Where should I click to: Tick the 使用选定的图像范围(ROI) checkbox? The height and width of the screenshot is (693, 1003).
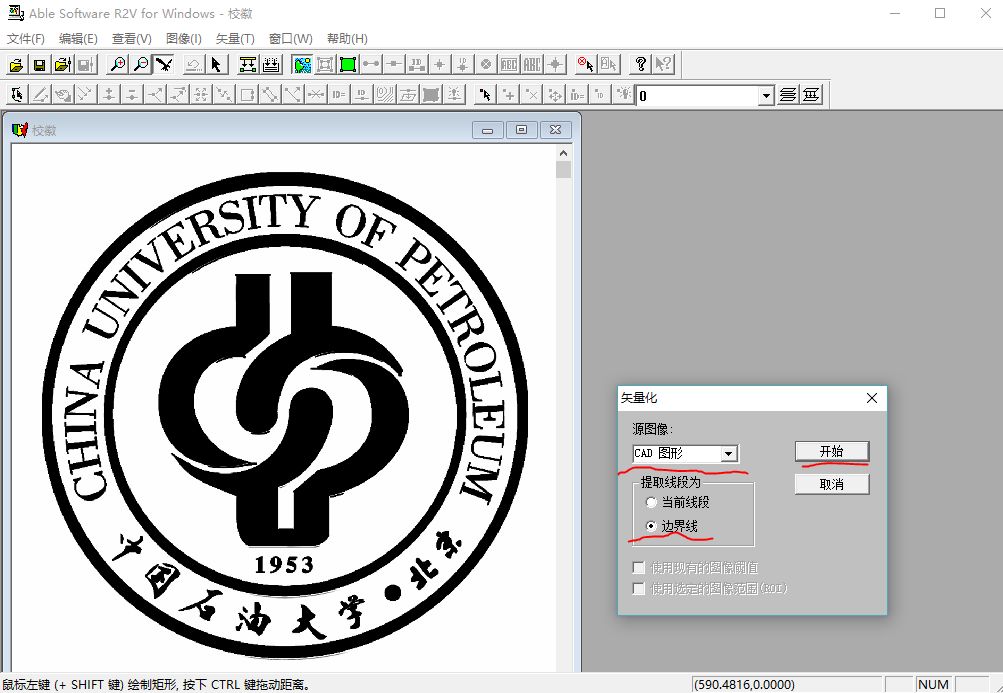point(638,588)
